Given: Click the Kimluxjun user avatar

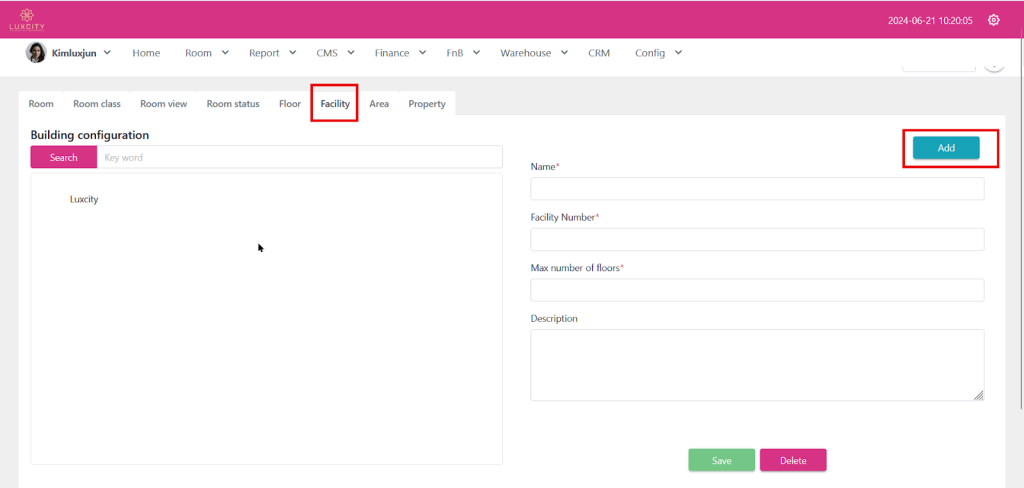Looking at the screenshot, I should [36, 53].
